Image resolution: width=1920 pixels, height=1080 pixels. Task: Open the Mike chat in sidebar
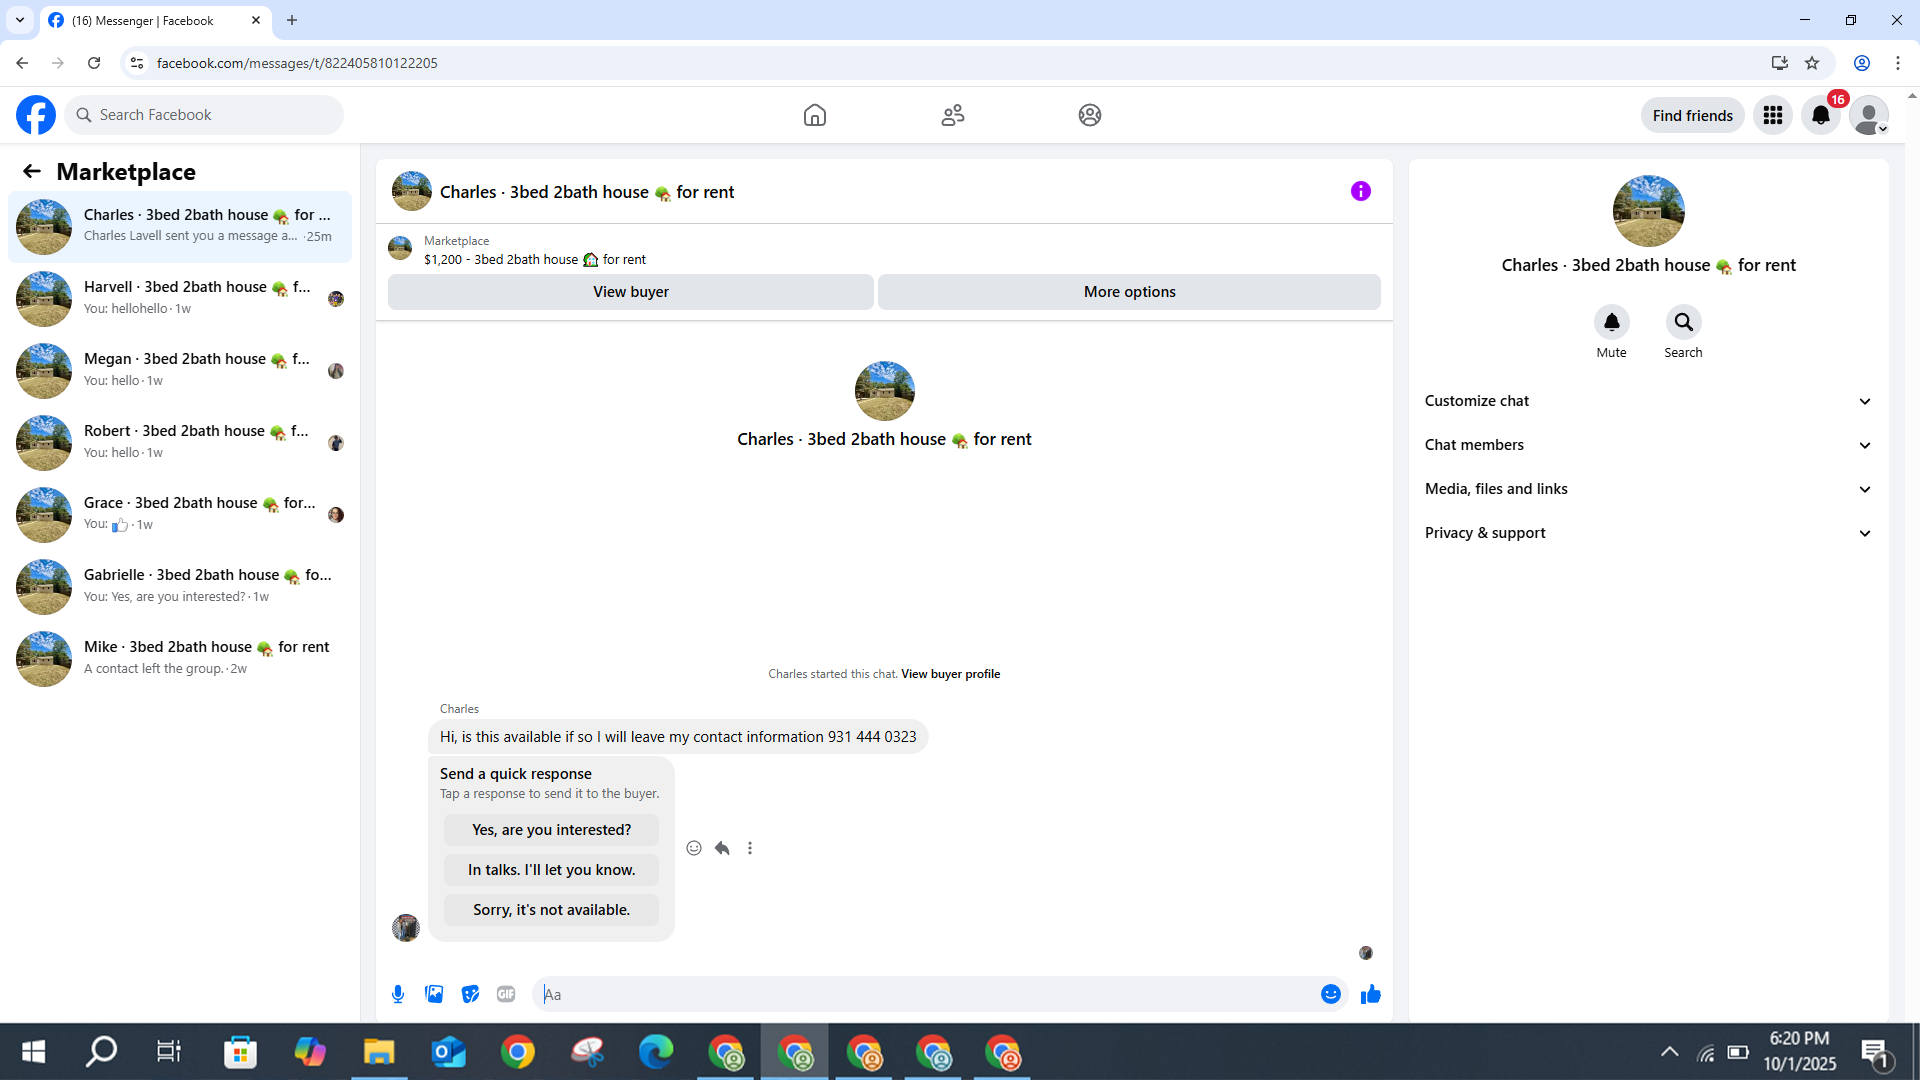coord(180,659)
